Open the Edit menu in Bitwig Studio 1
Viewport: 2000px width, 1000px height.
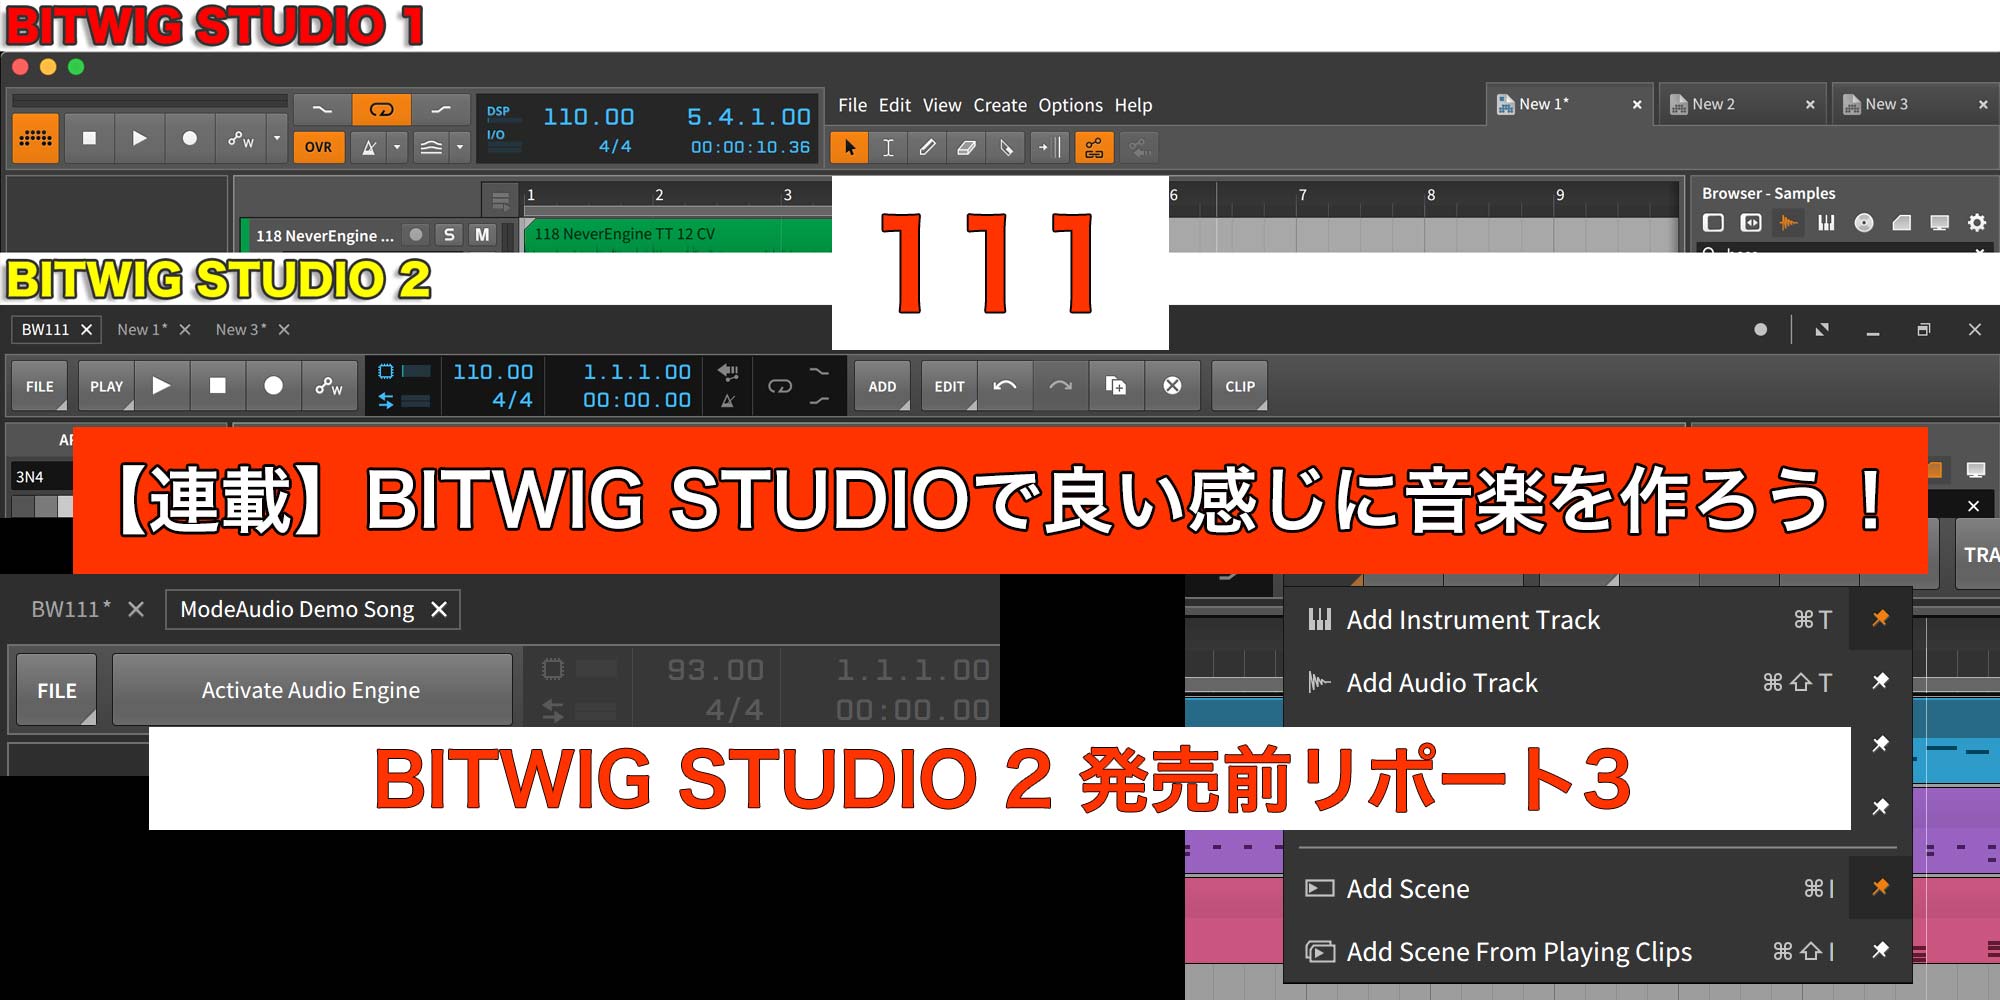tap(895, 105)
